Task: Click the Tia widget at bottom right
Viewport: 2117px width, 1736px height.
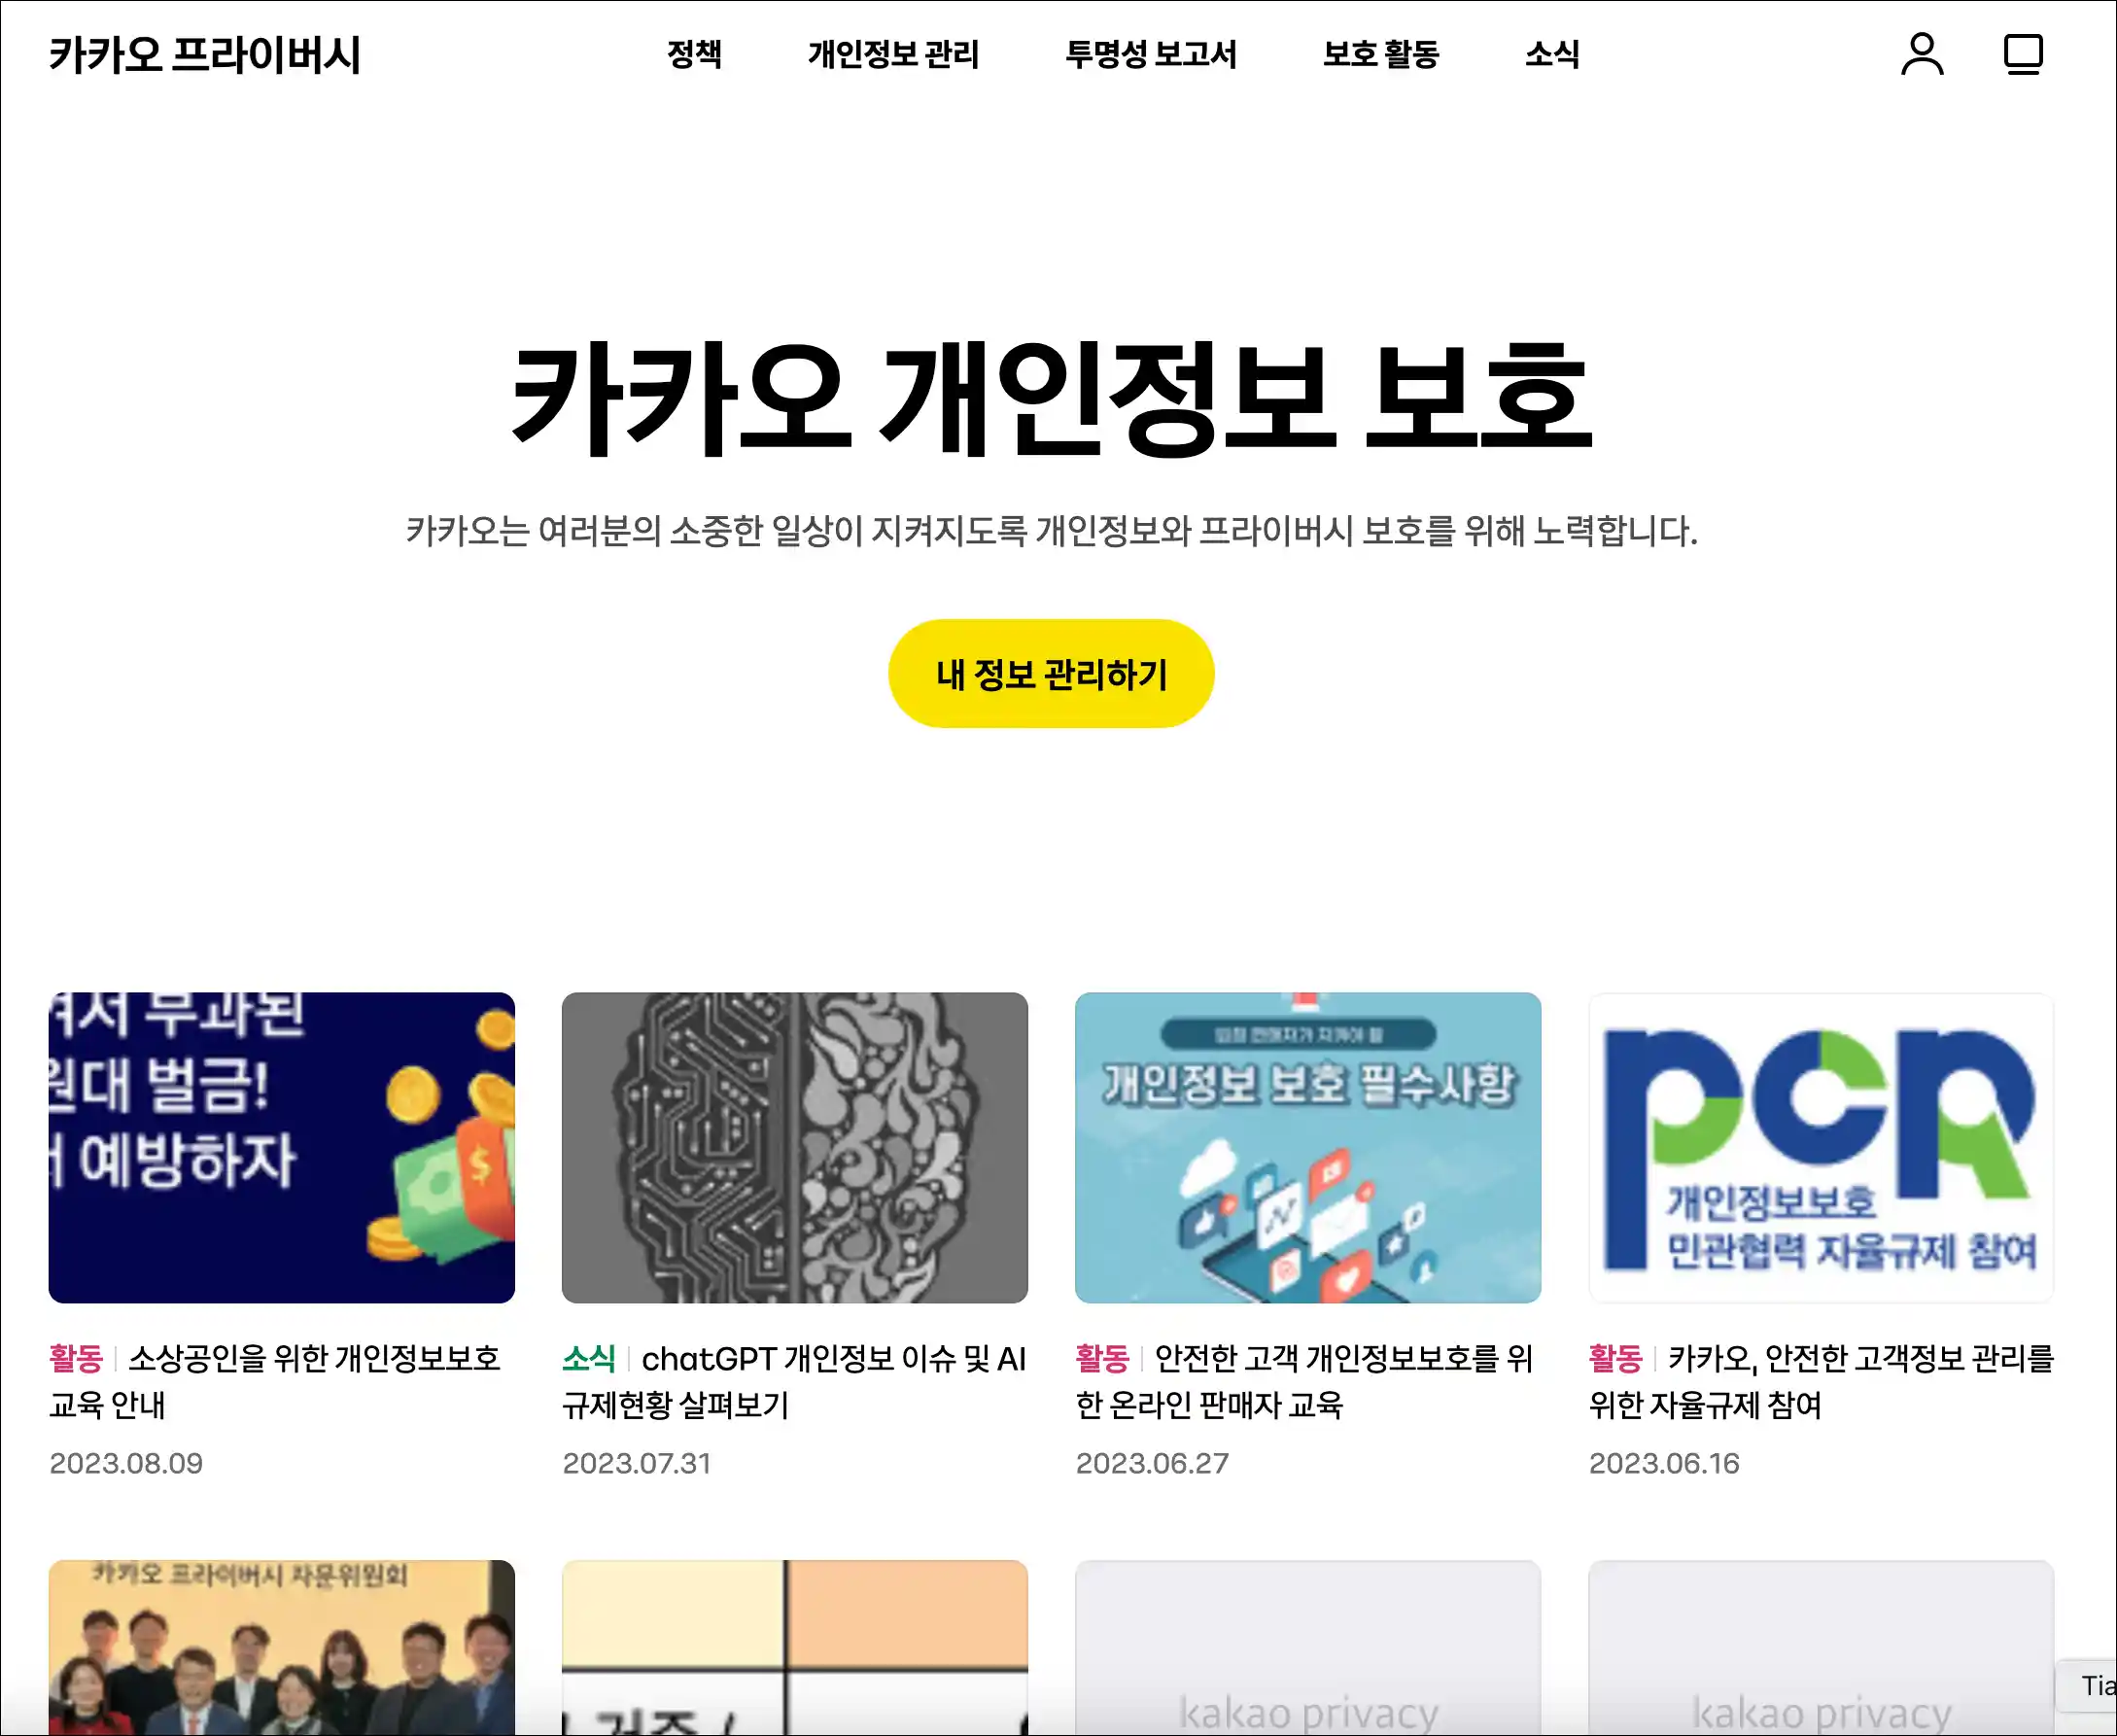Action: 2088,1686
